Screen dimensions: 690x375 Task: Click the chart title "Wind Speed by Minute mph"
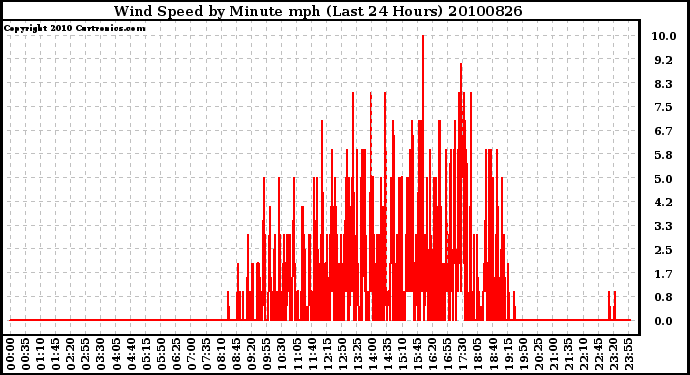tap(217, 11)
